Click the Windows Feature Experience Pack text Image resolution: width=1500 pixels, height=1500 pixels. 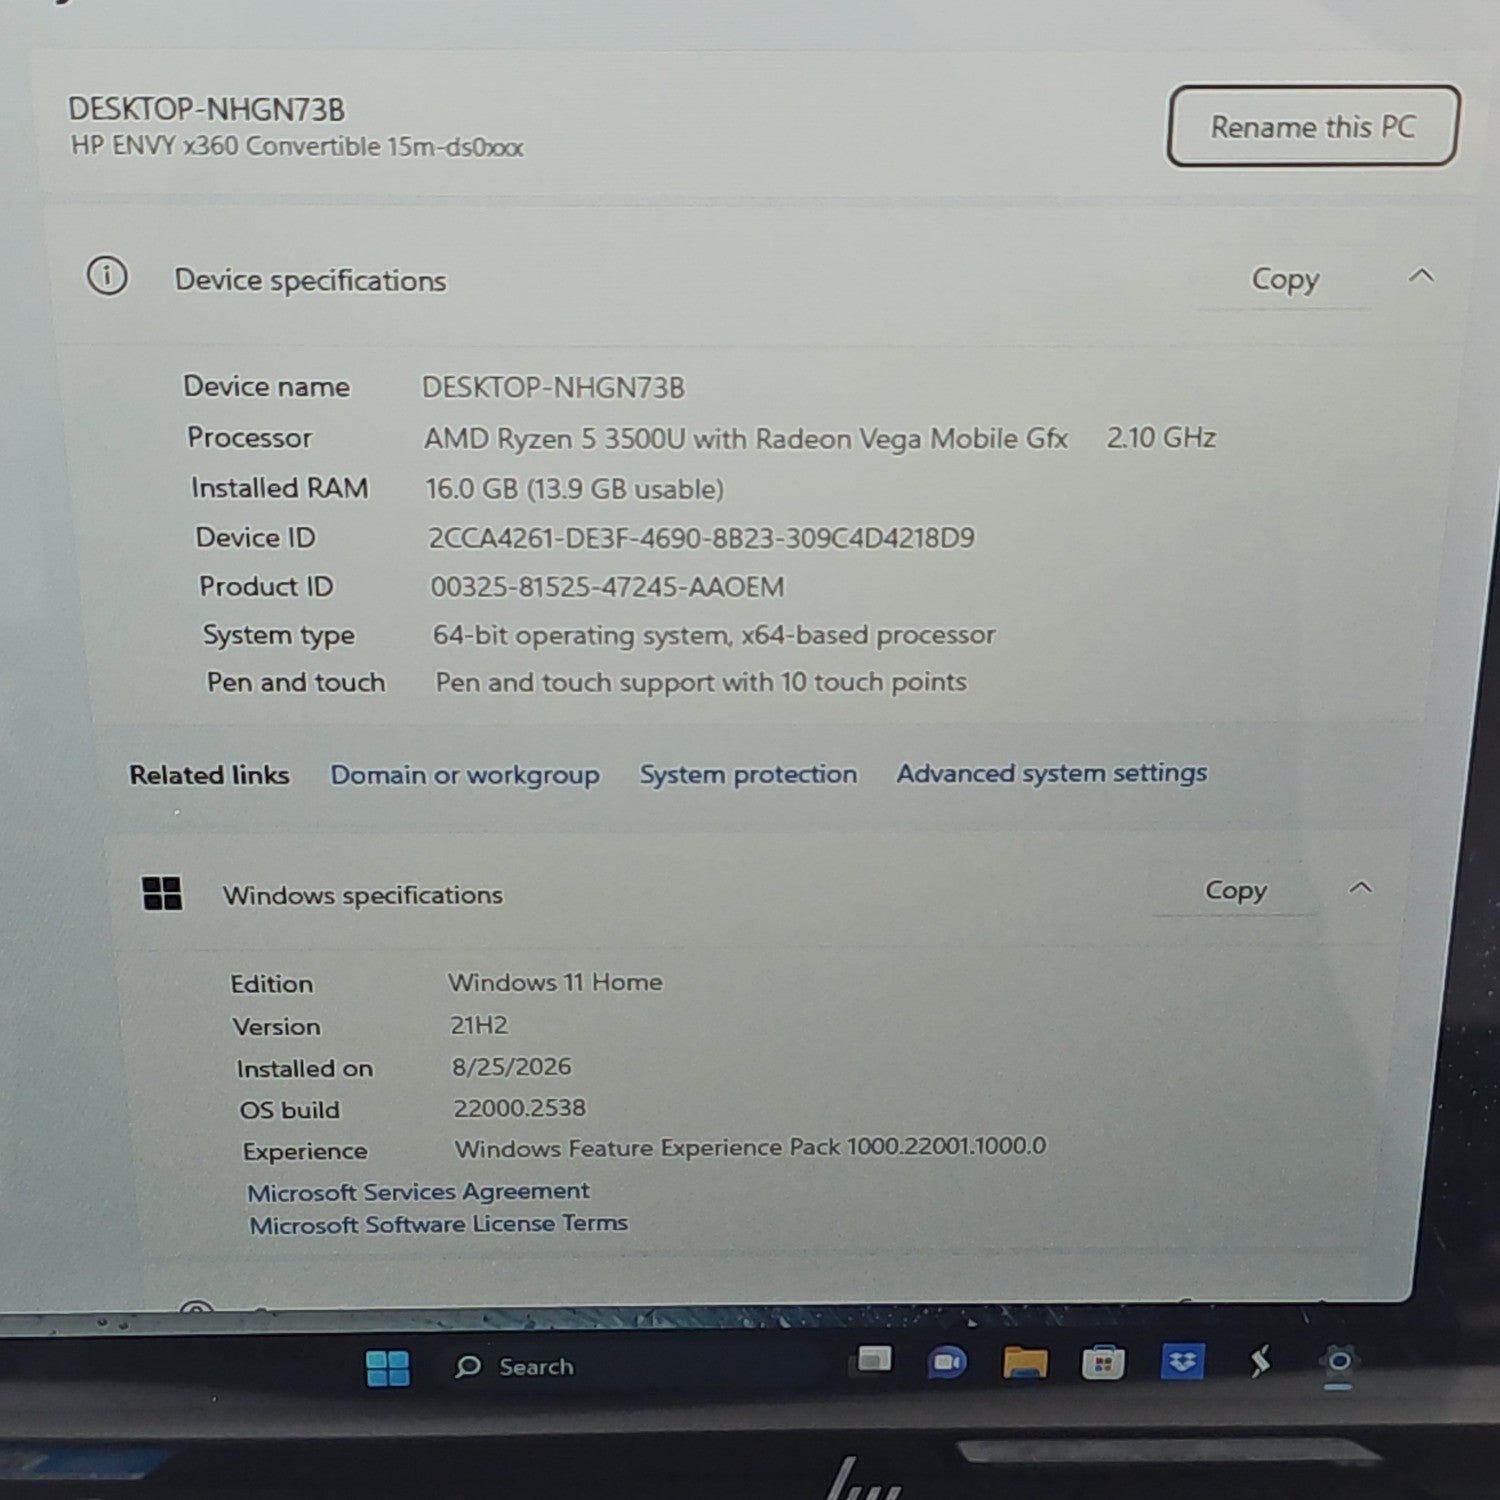(x=750, y=1147)
